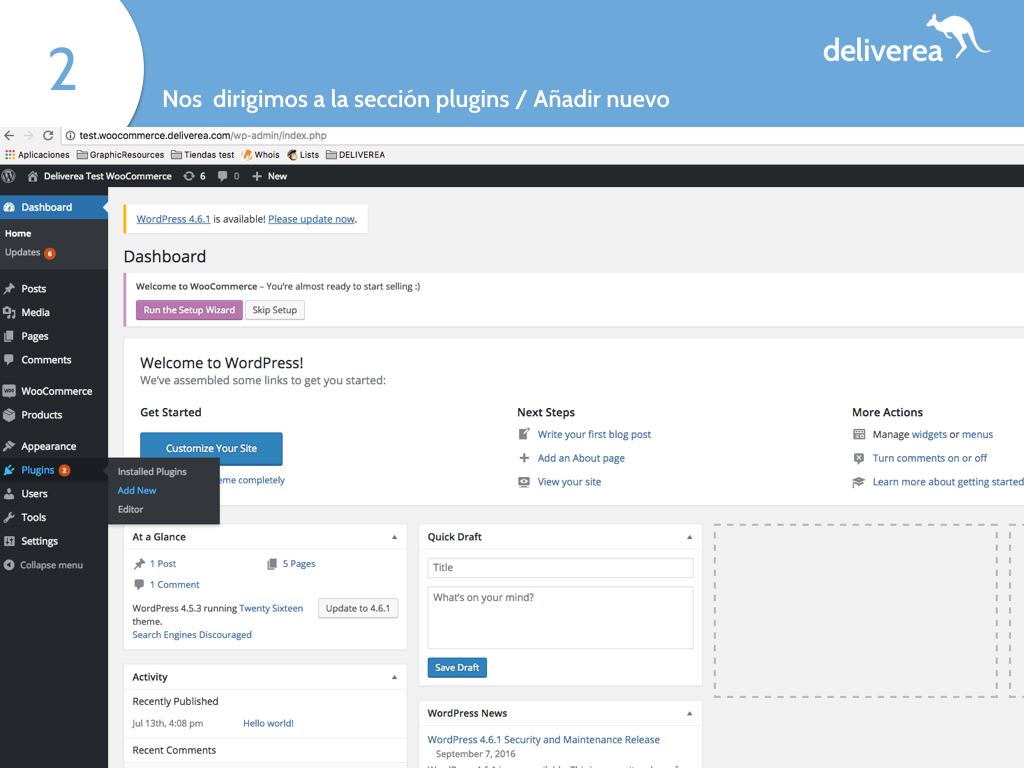Click the home icon next to Deliverea Test WooCommerce

point(32,176)
